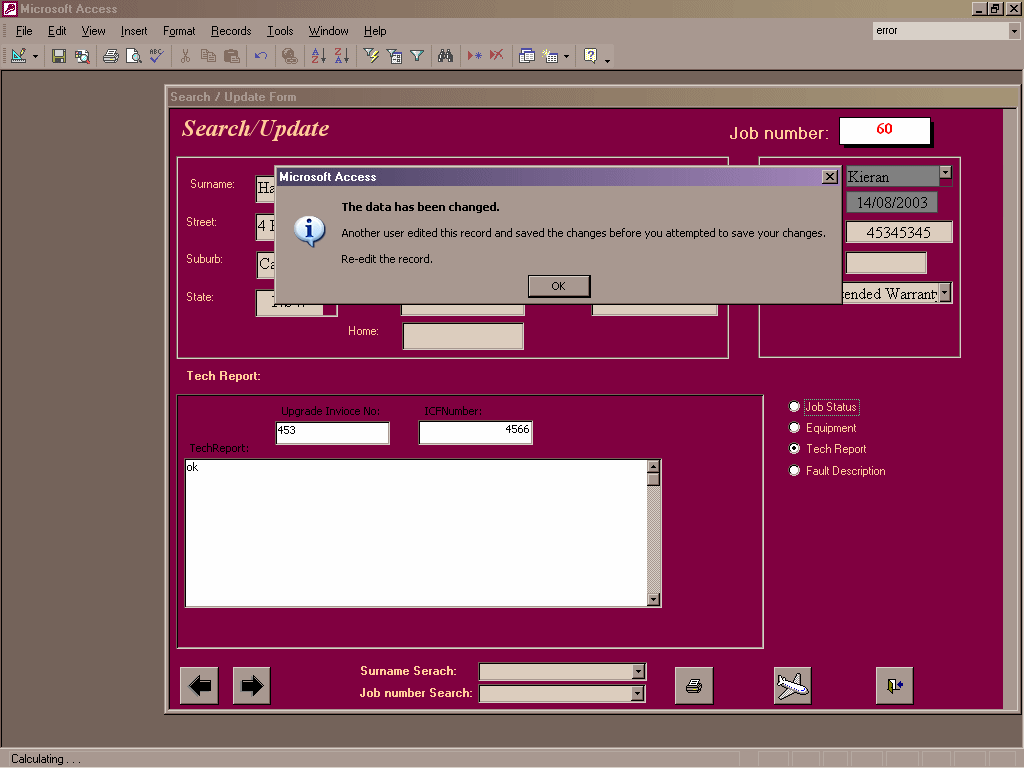Close the Microsoft Access message dialog
Viewport: 1024px width, 768px height.
pyautogui.click(x=829, y=176)
